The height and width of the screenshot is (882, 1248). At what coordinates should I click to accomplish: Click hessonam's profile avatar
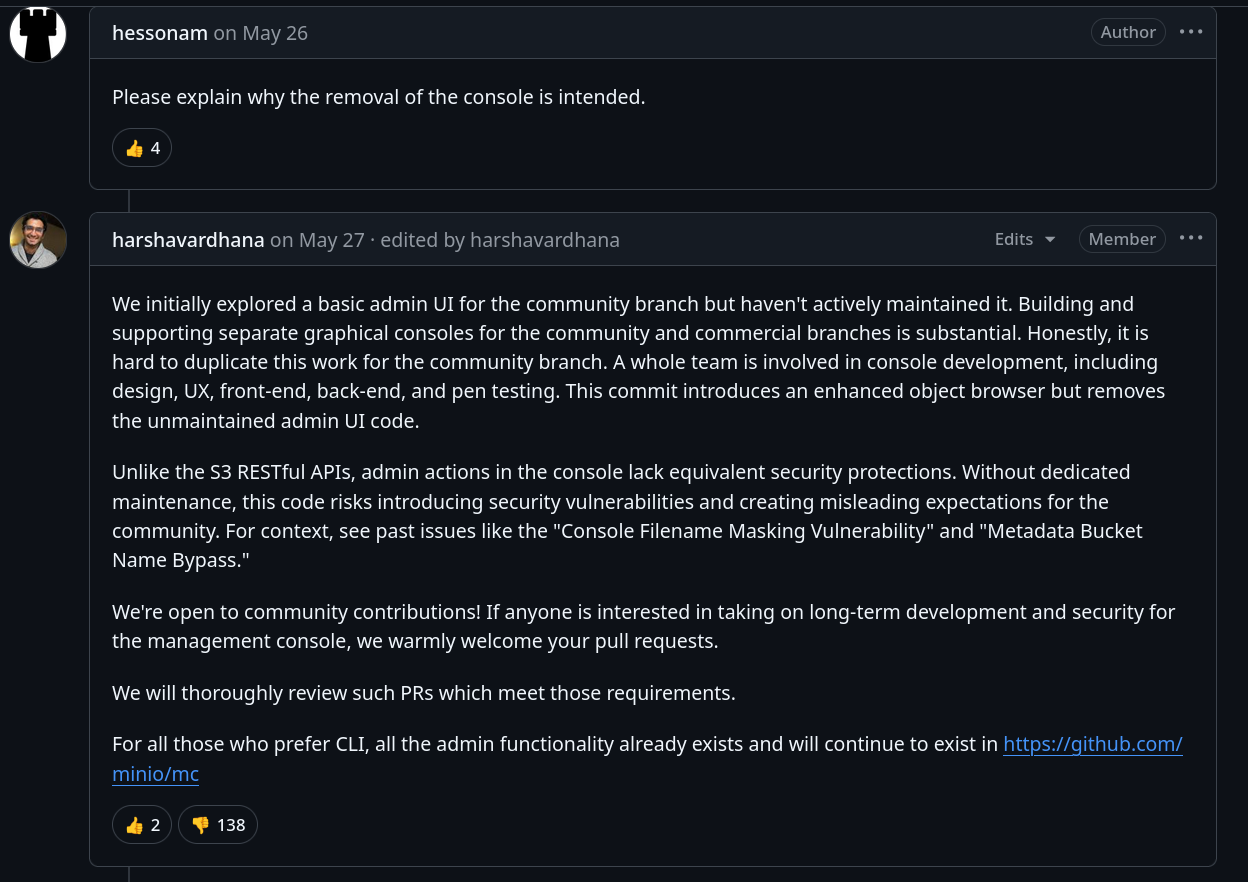pyautogui.click(x=38, y=34)
